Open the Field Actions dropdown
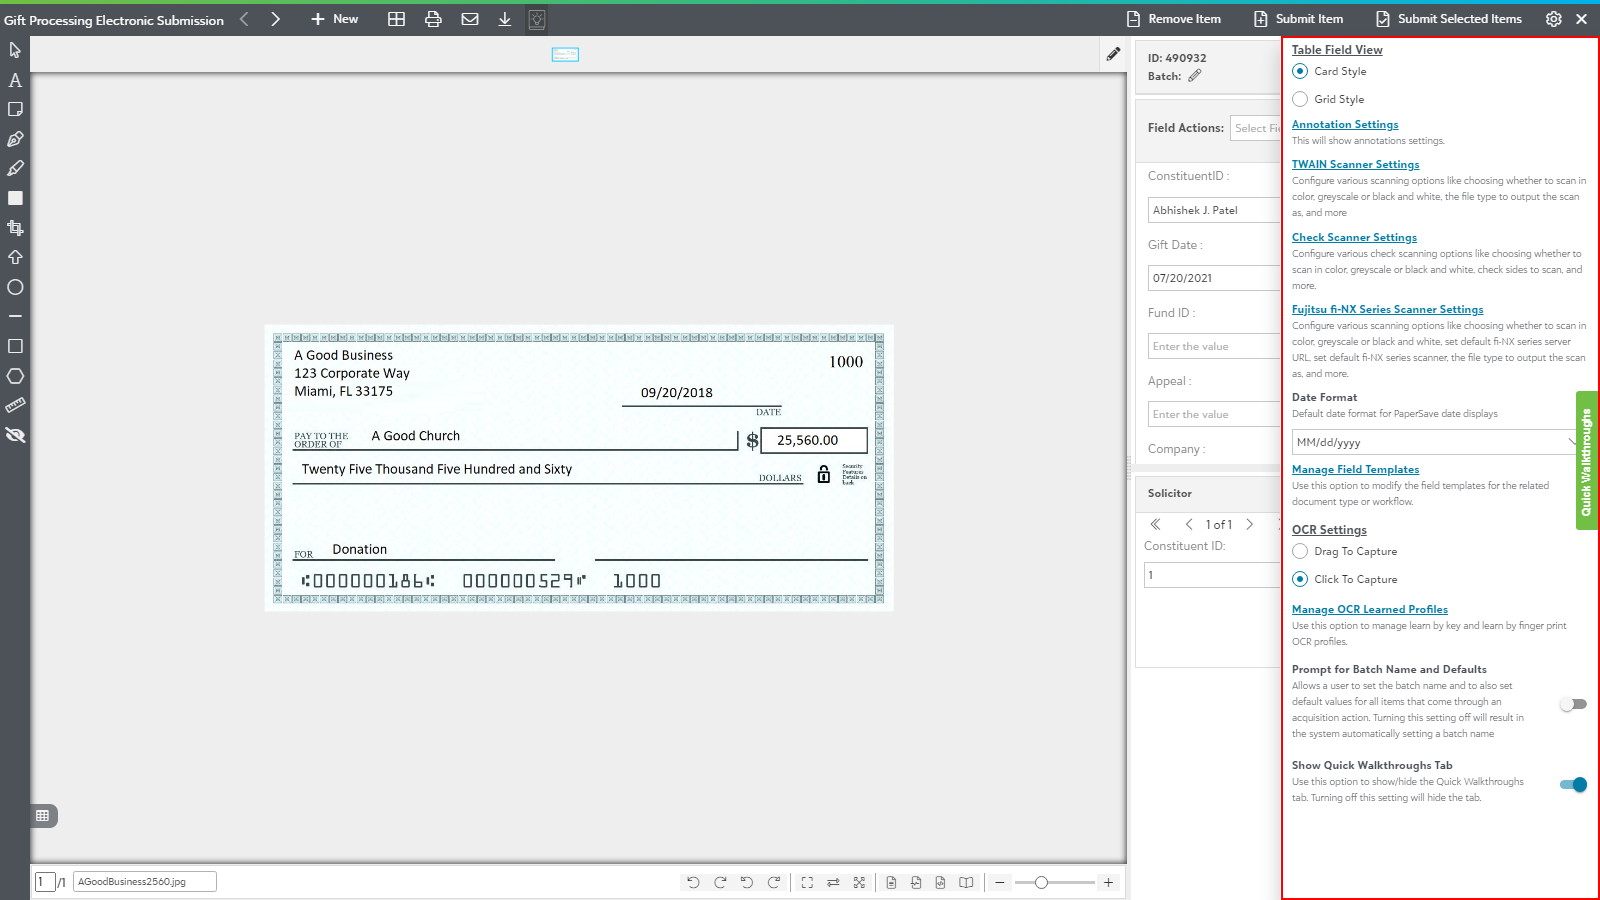Screen dimensions: 1600x900 coord(1256,128)
